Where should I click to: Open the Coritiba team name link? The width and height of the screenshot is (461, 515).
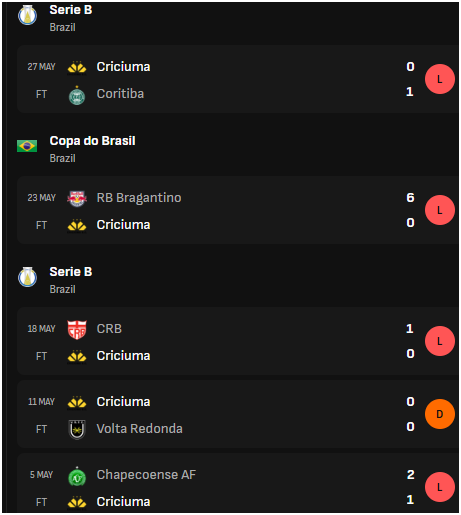pos(120,94)
